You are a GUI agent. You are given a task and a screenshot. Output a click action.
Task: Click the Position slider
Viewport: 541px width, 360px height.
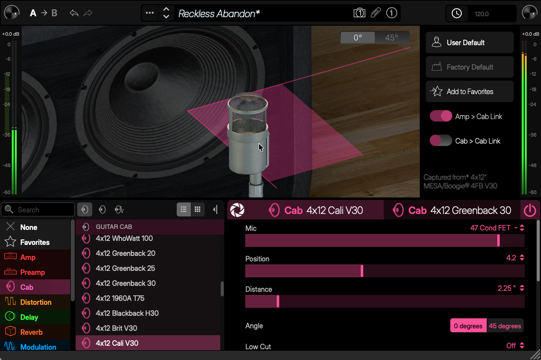point(385,271)
